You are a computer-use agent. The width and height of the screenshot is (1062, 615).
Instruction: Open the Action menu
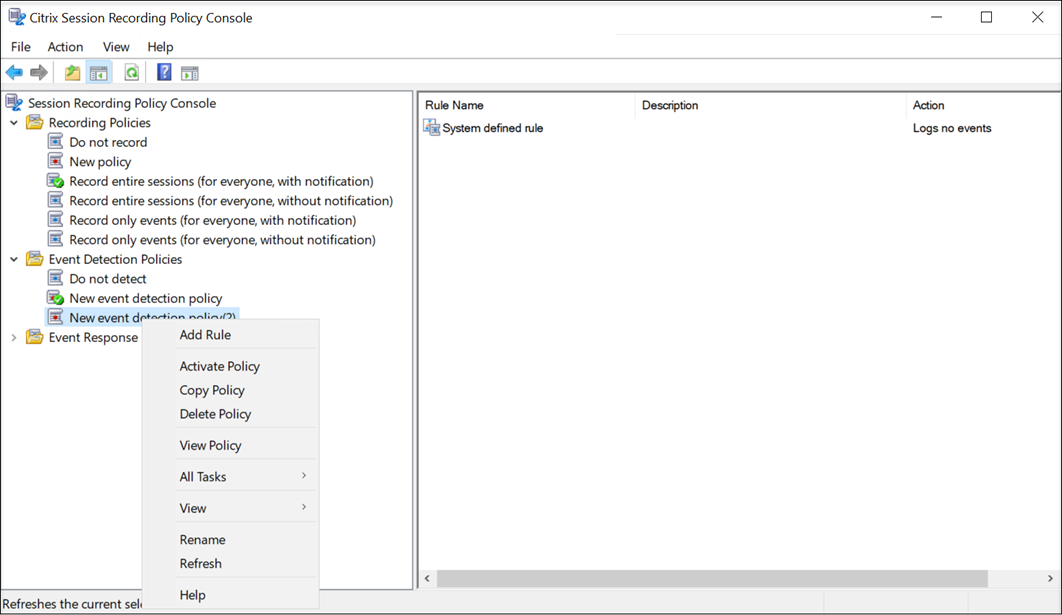[65, 46]
